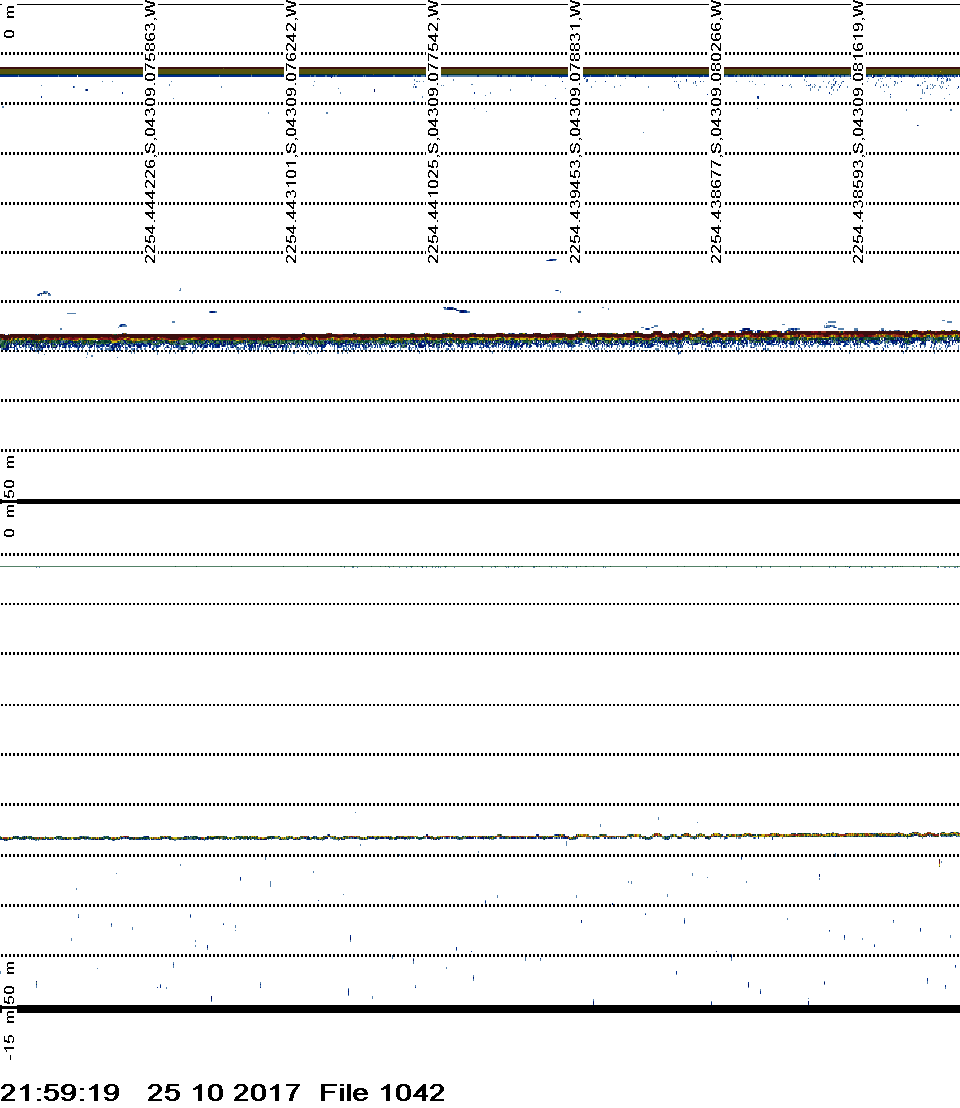Viewport: 960px width, 1108px height.
Task: Click the thick black bar under lower echogram
Action: click(480, 1009)
